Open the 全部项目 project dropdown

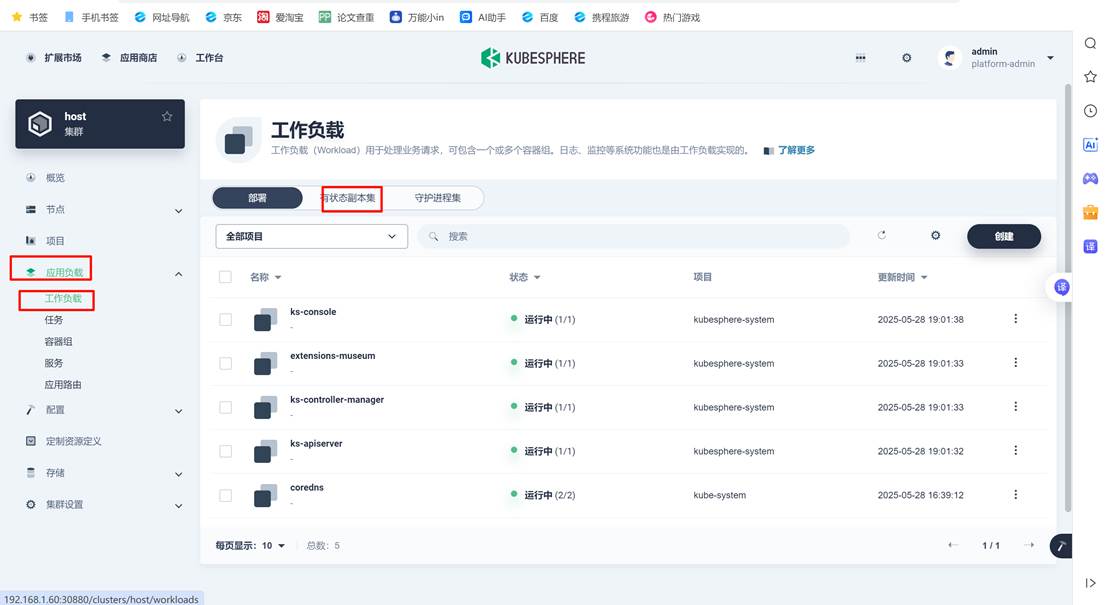(311, 236)
